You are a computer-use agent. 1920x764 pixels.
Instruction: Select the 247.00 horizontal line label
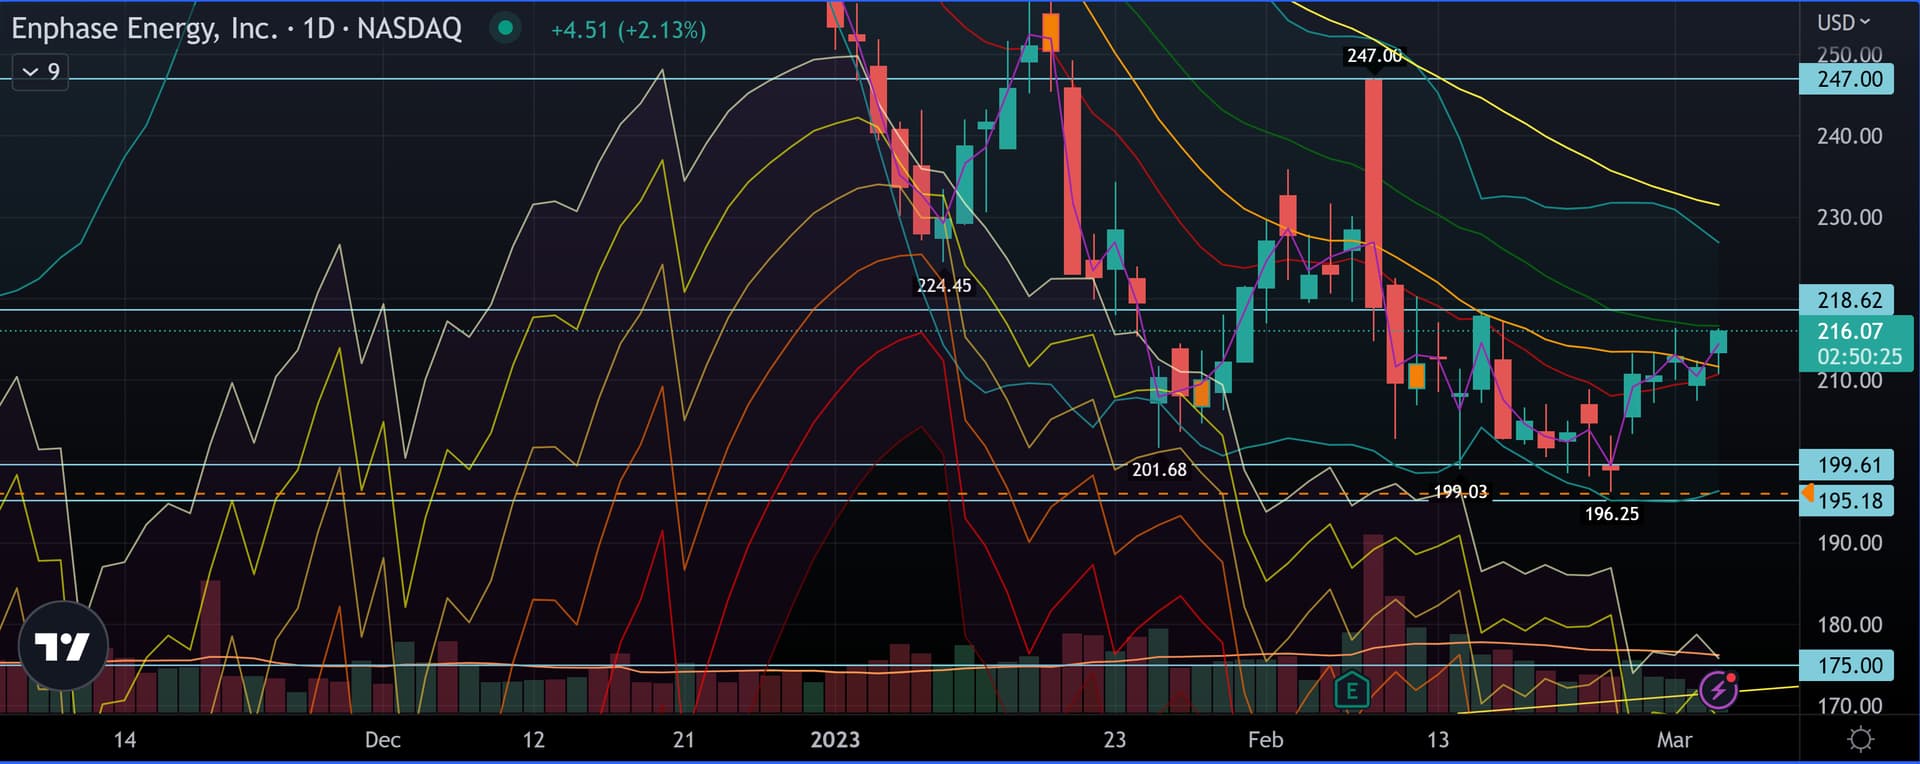[x=1848, y=79]
